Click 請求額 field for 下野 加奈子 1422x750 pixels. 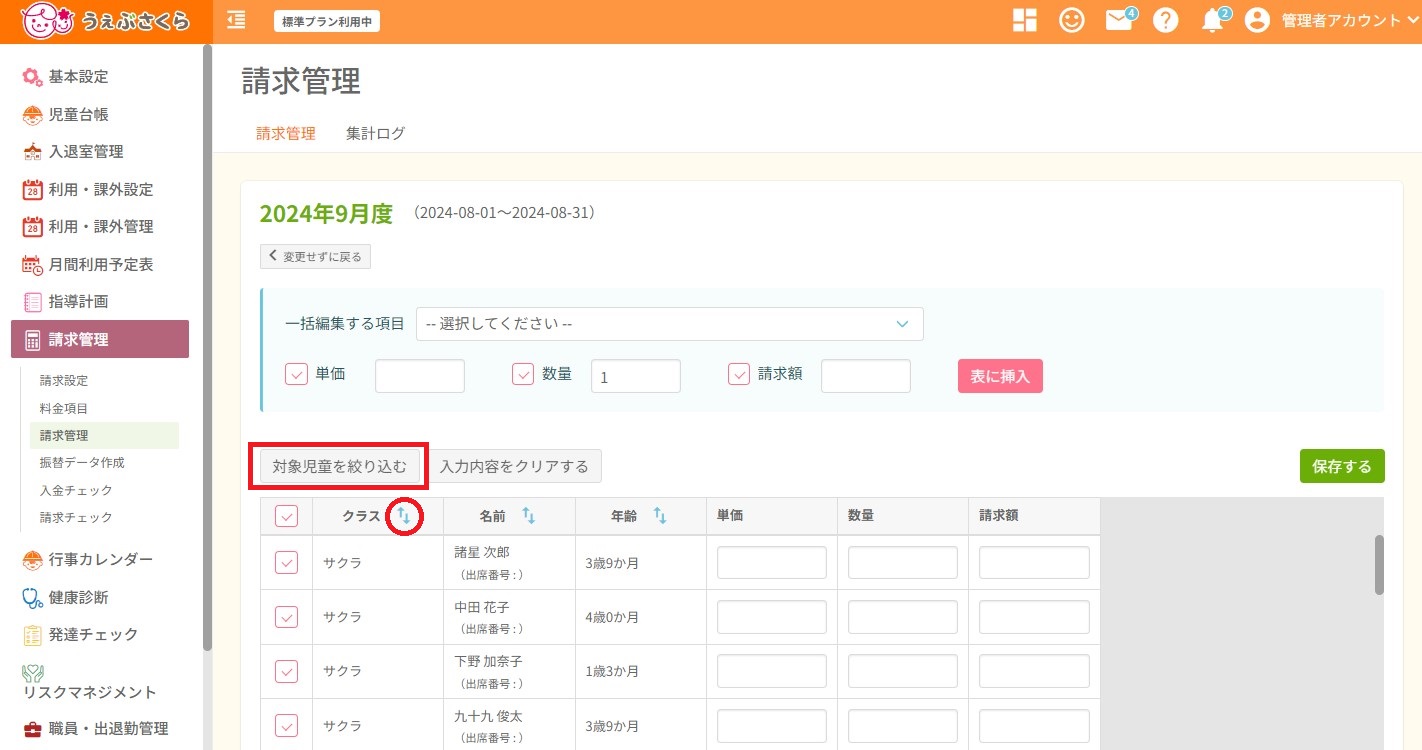click(1034, 671)
